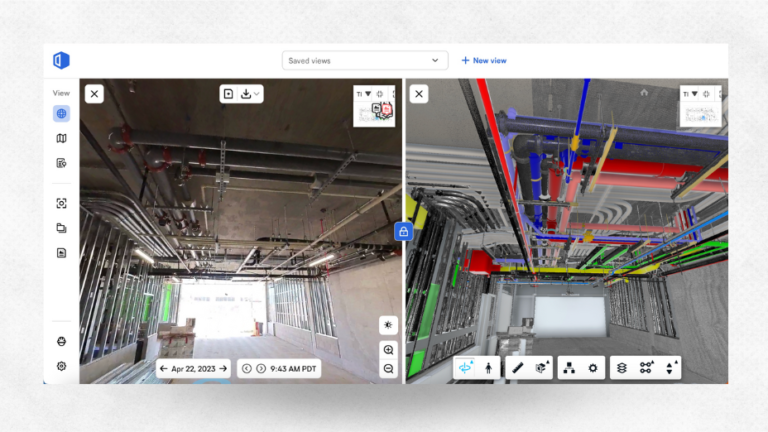Select the globe 360 view sidebar icon

[61, 114]
